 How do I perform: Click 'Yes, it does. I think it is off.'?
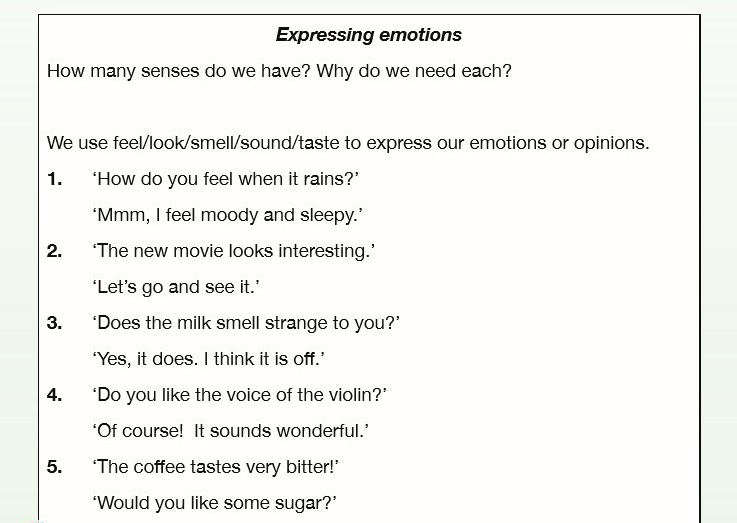tap(208, 359)
